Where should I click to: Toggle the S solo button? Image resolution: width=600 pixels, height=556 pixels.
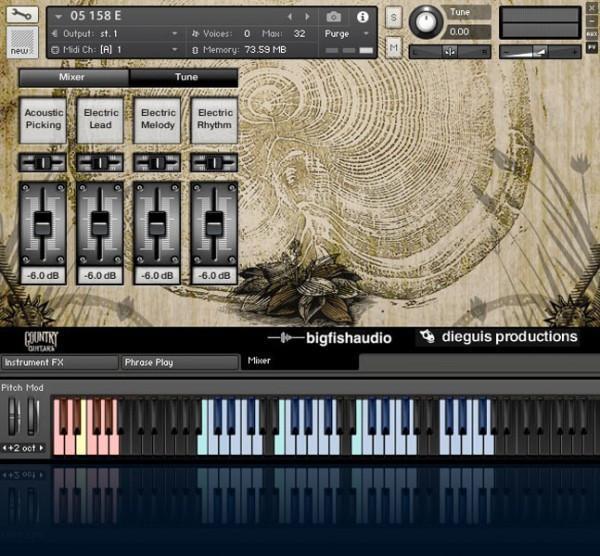pos(393,17)
